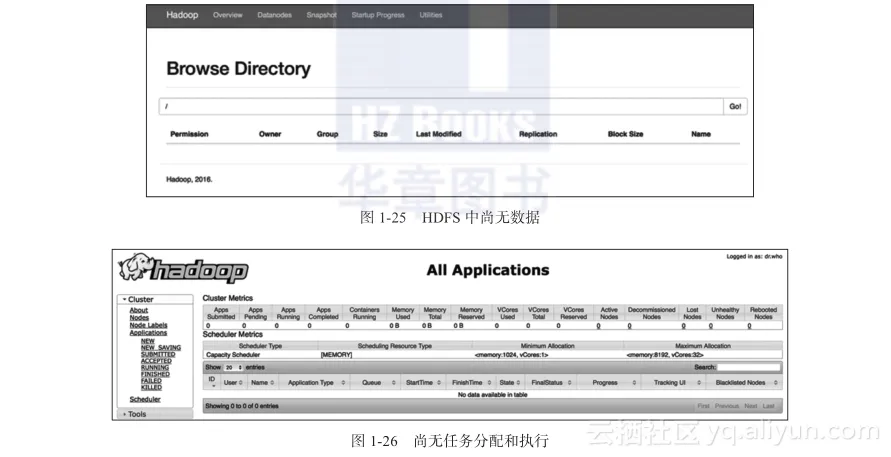Sort table by StartTime column
Viewport: 891px width, 457px height.
coord(423,383)
